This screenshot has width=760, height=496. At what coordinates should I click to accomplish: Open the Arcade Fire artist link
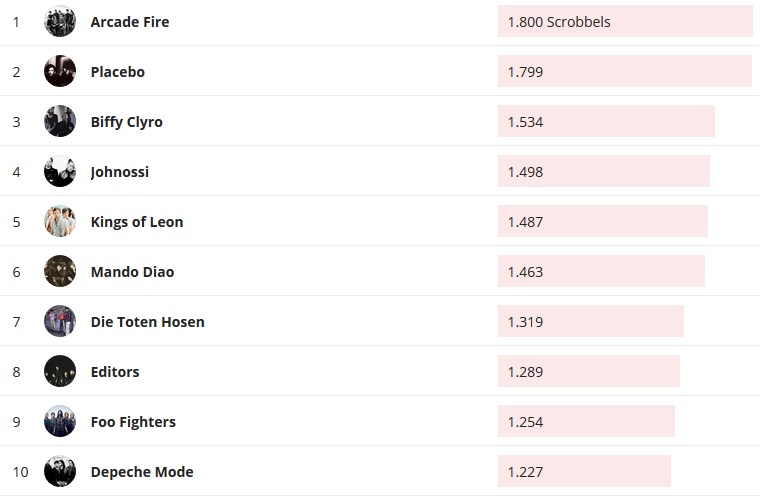tap(130, 22)
